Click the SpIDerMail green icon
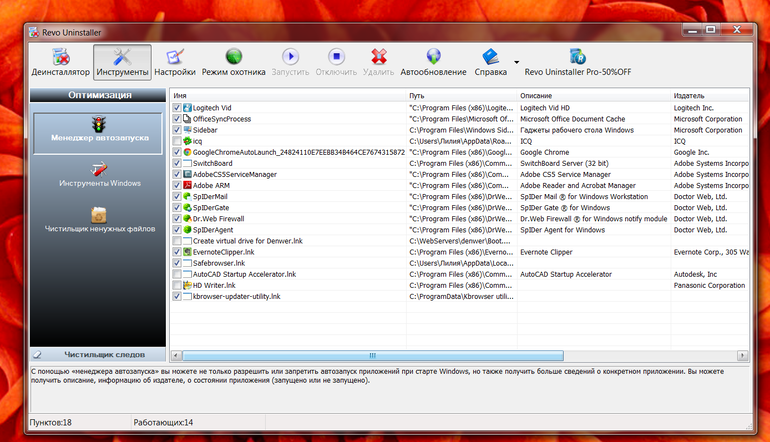This screenshot has width=770, height=442. (187, 196)
